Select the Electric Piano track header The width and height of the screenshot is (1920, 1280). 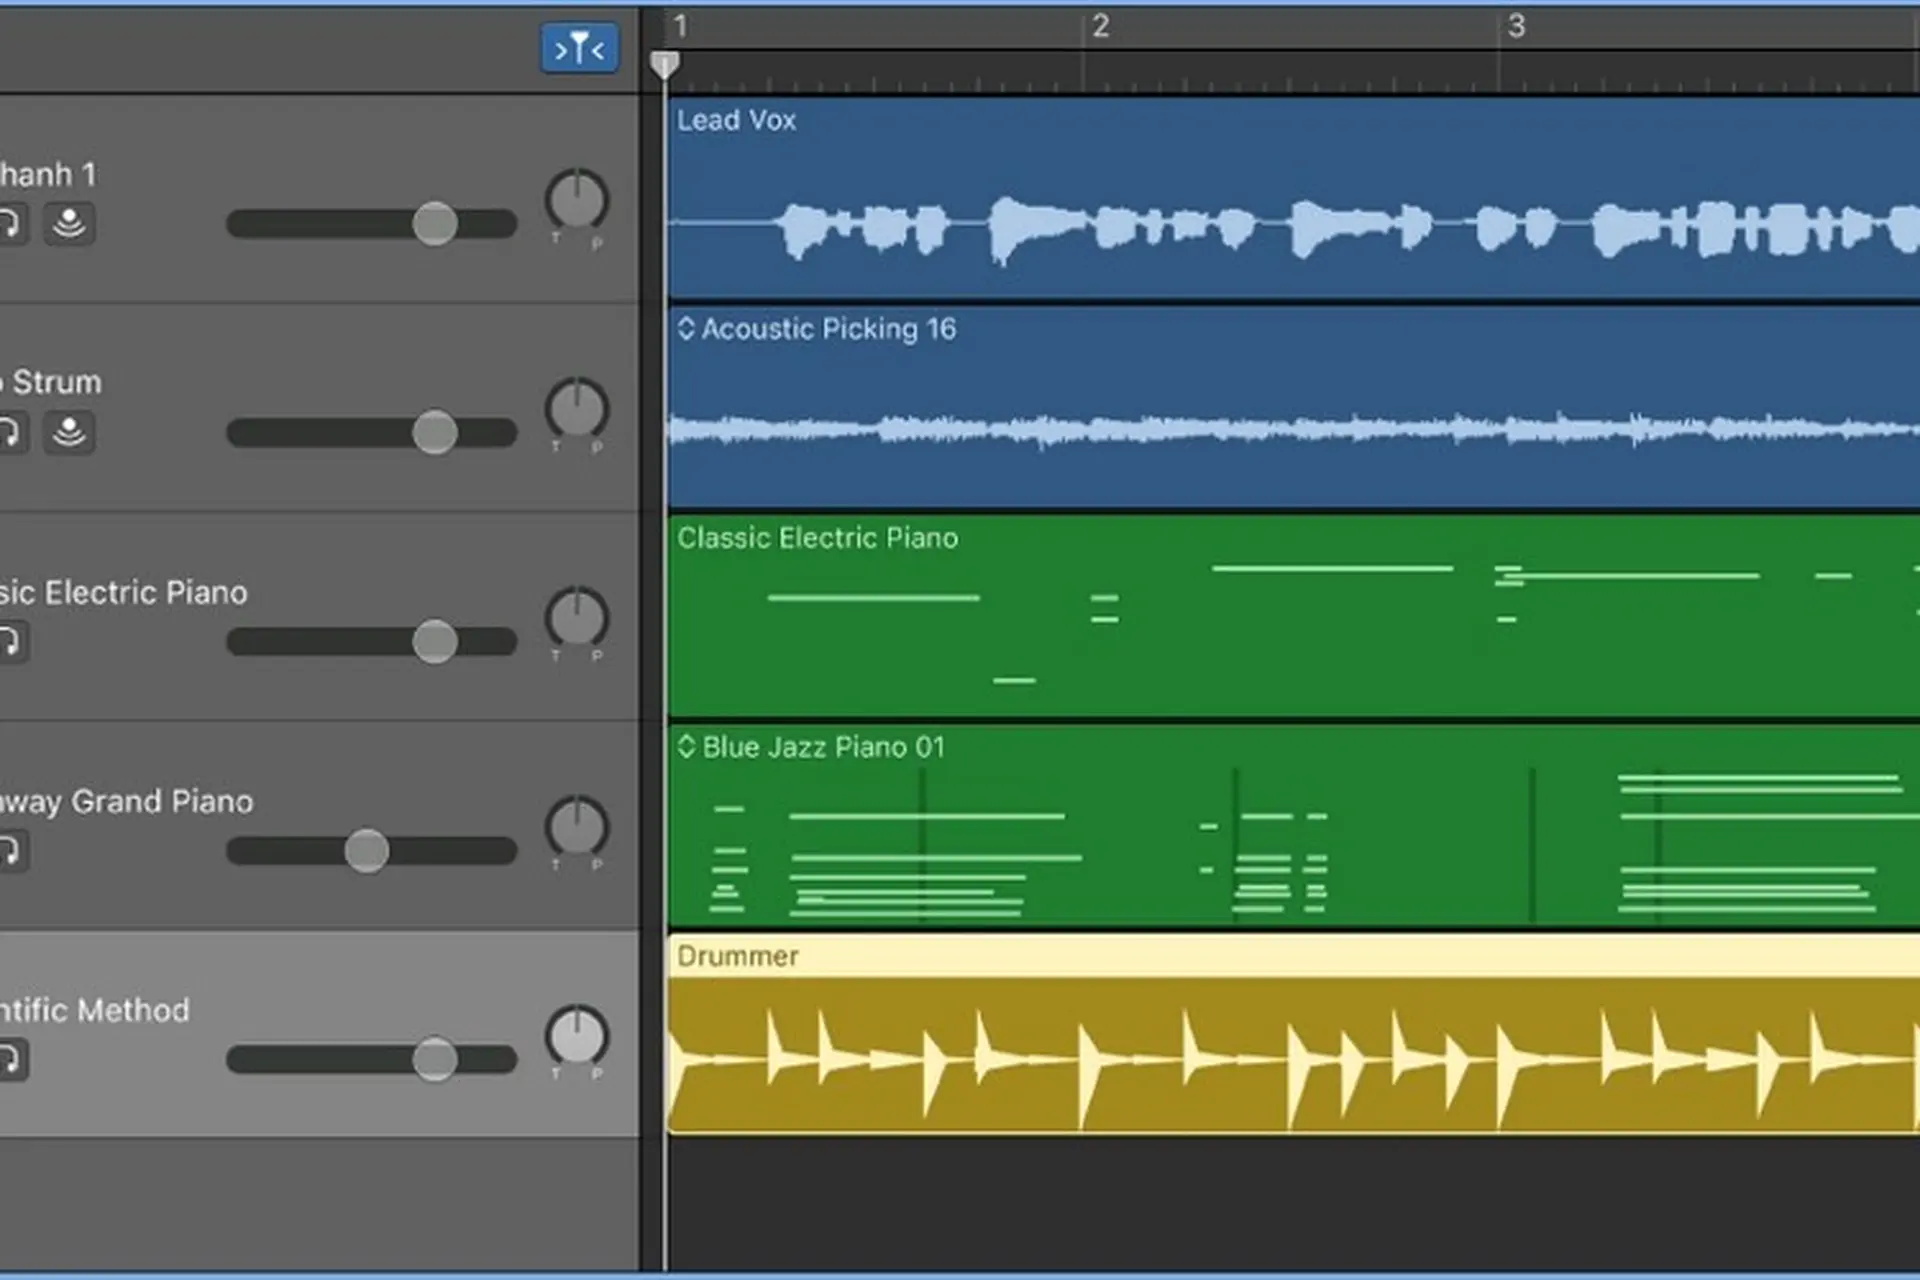(x=319, y=617)
